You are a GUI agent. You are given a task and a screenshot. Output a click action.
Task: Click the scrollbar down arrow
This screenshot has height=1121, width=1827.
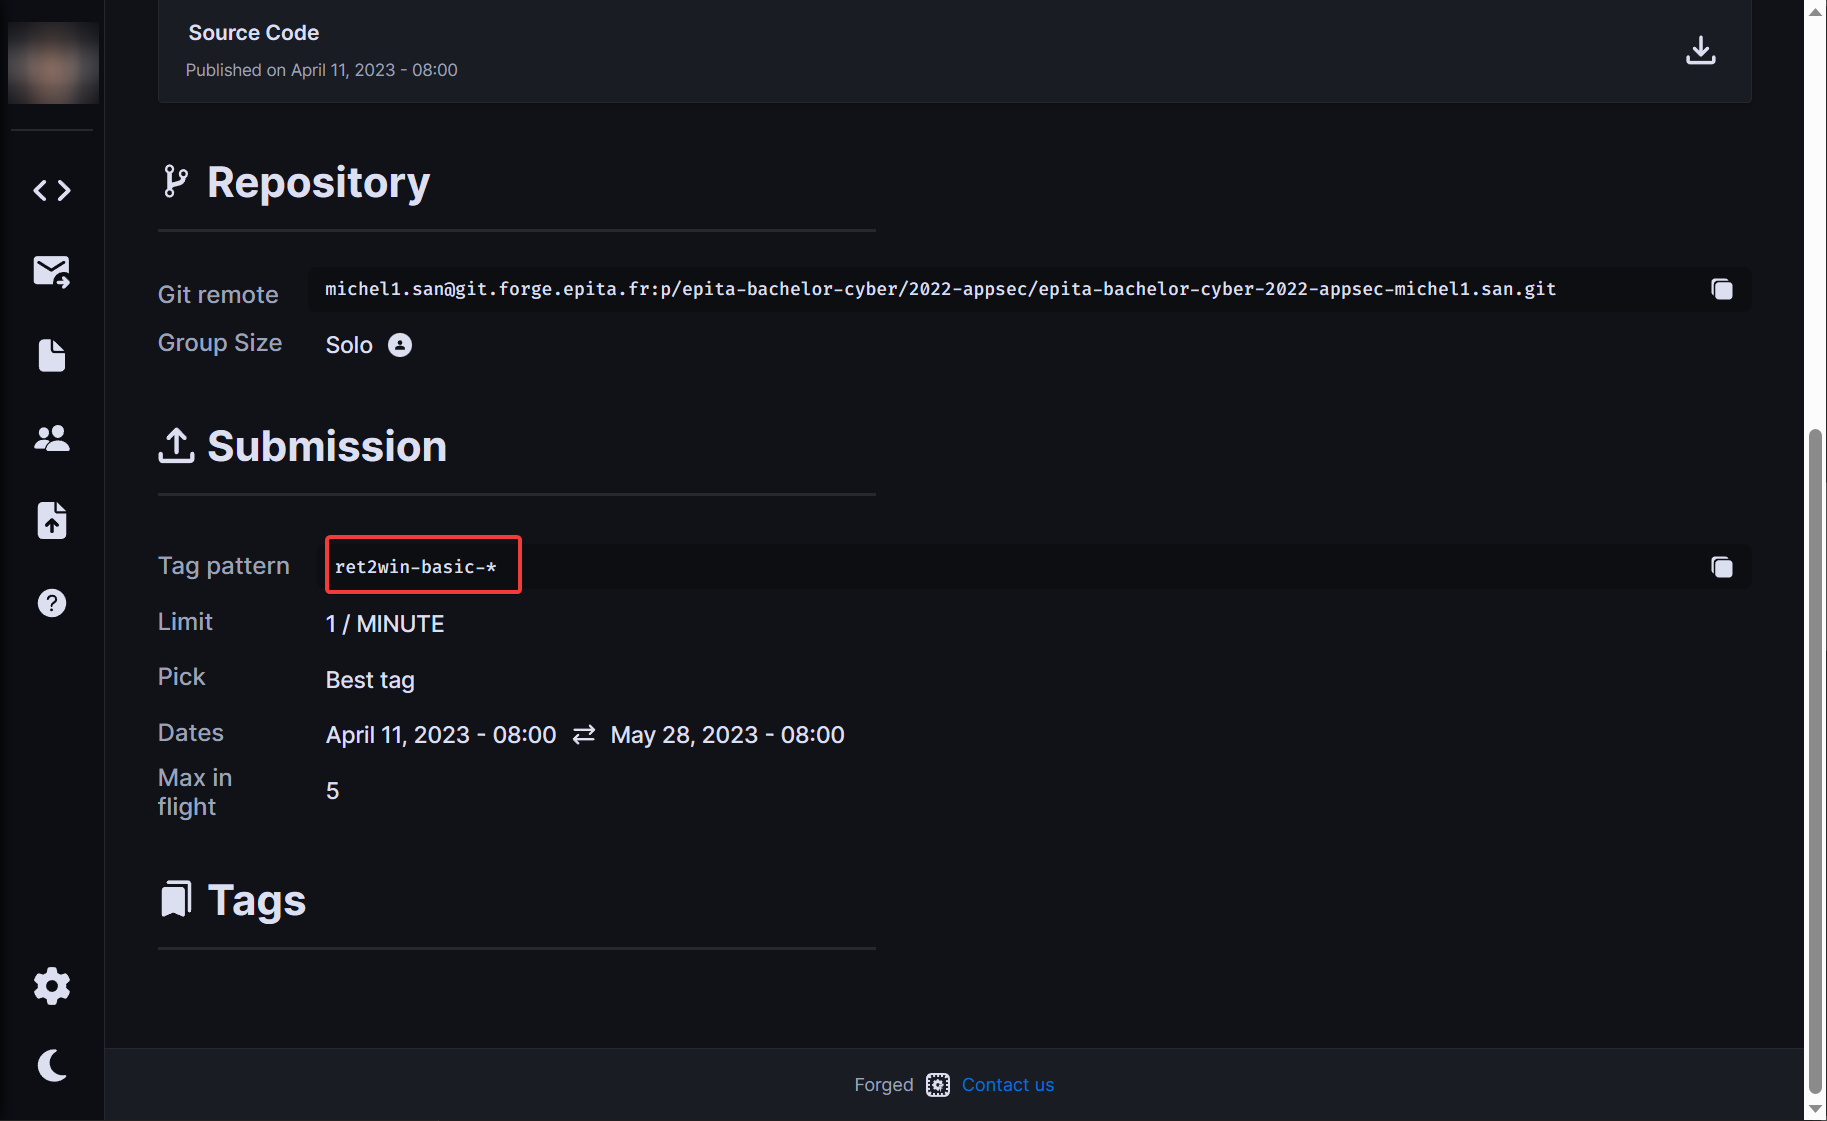1815,1110
